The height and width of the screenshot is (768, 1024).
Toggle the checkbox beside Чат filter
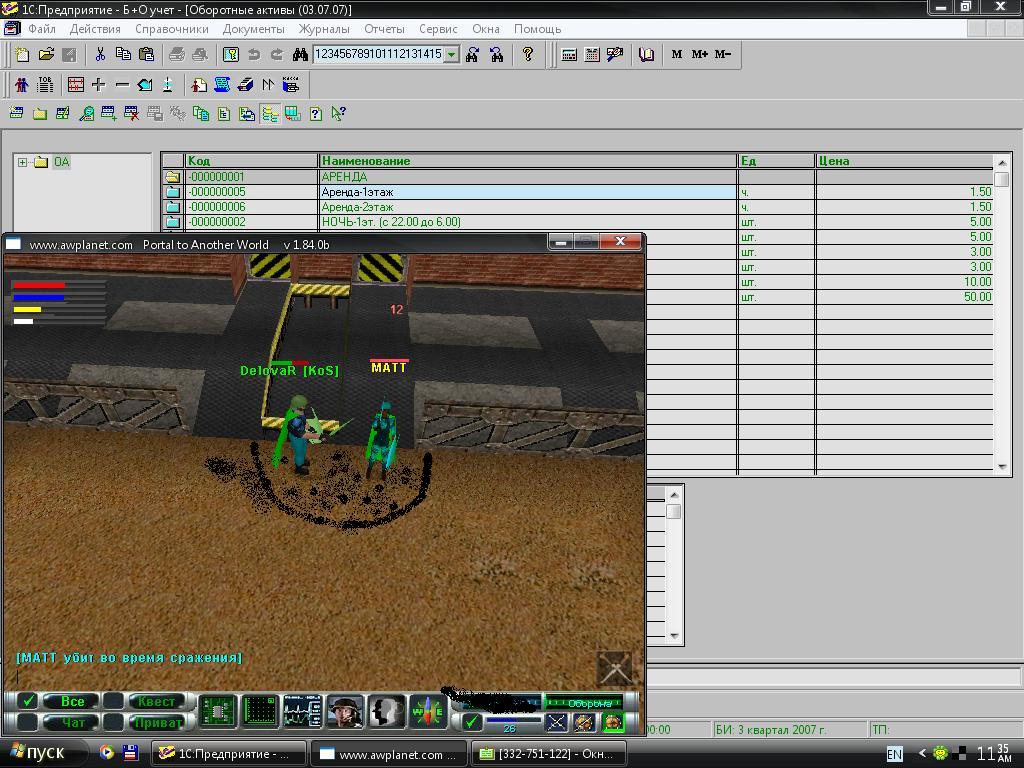click(27, 722)
